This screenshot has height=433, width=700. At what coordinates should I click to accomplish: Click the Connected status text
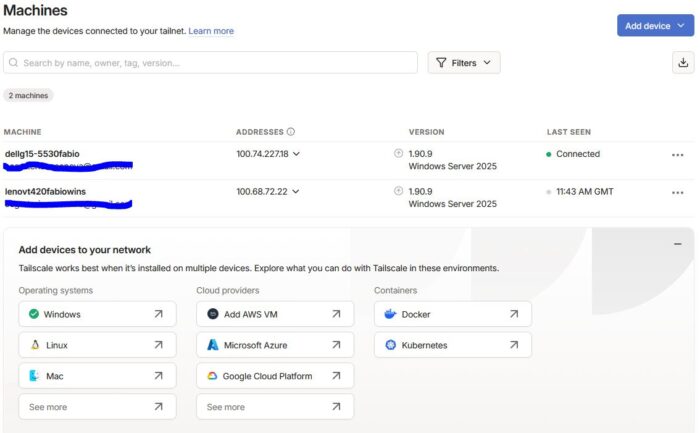[x=578, y=154]
